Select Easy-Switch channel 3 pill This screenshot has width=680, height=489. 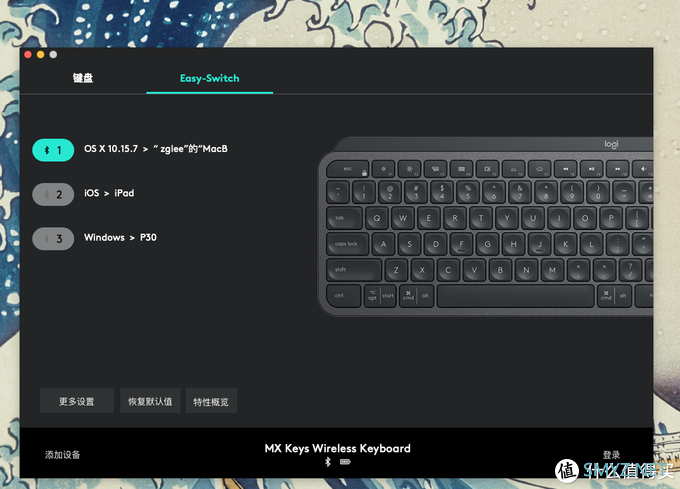pyautogui.click(x=53, y=238)
